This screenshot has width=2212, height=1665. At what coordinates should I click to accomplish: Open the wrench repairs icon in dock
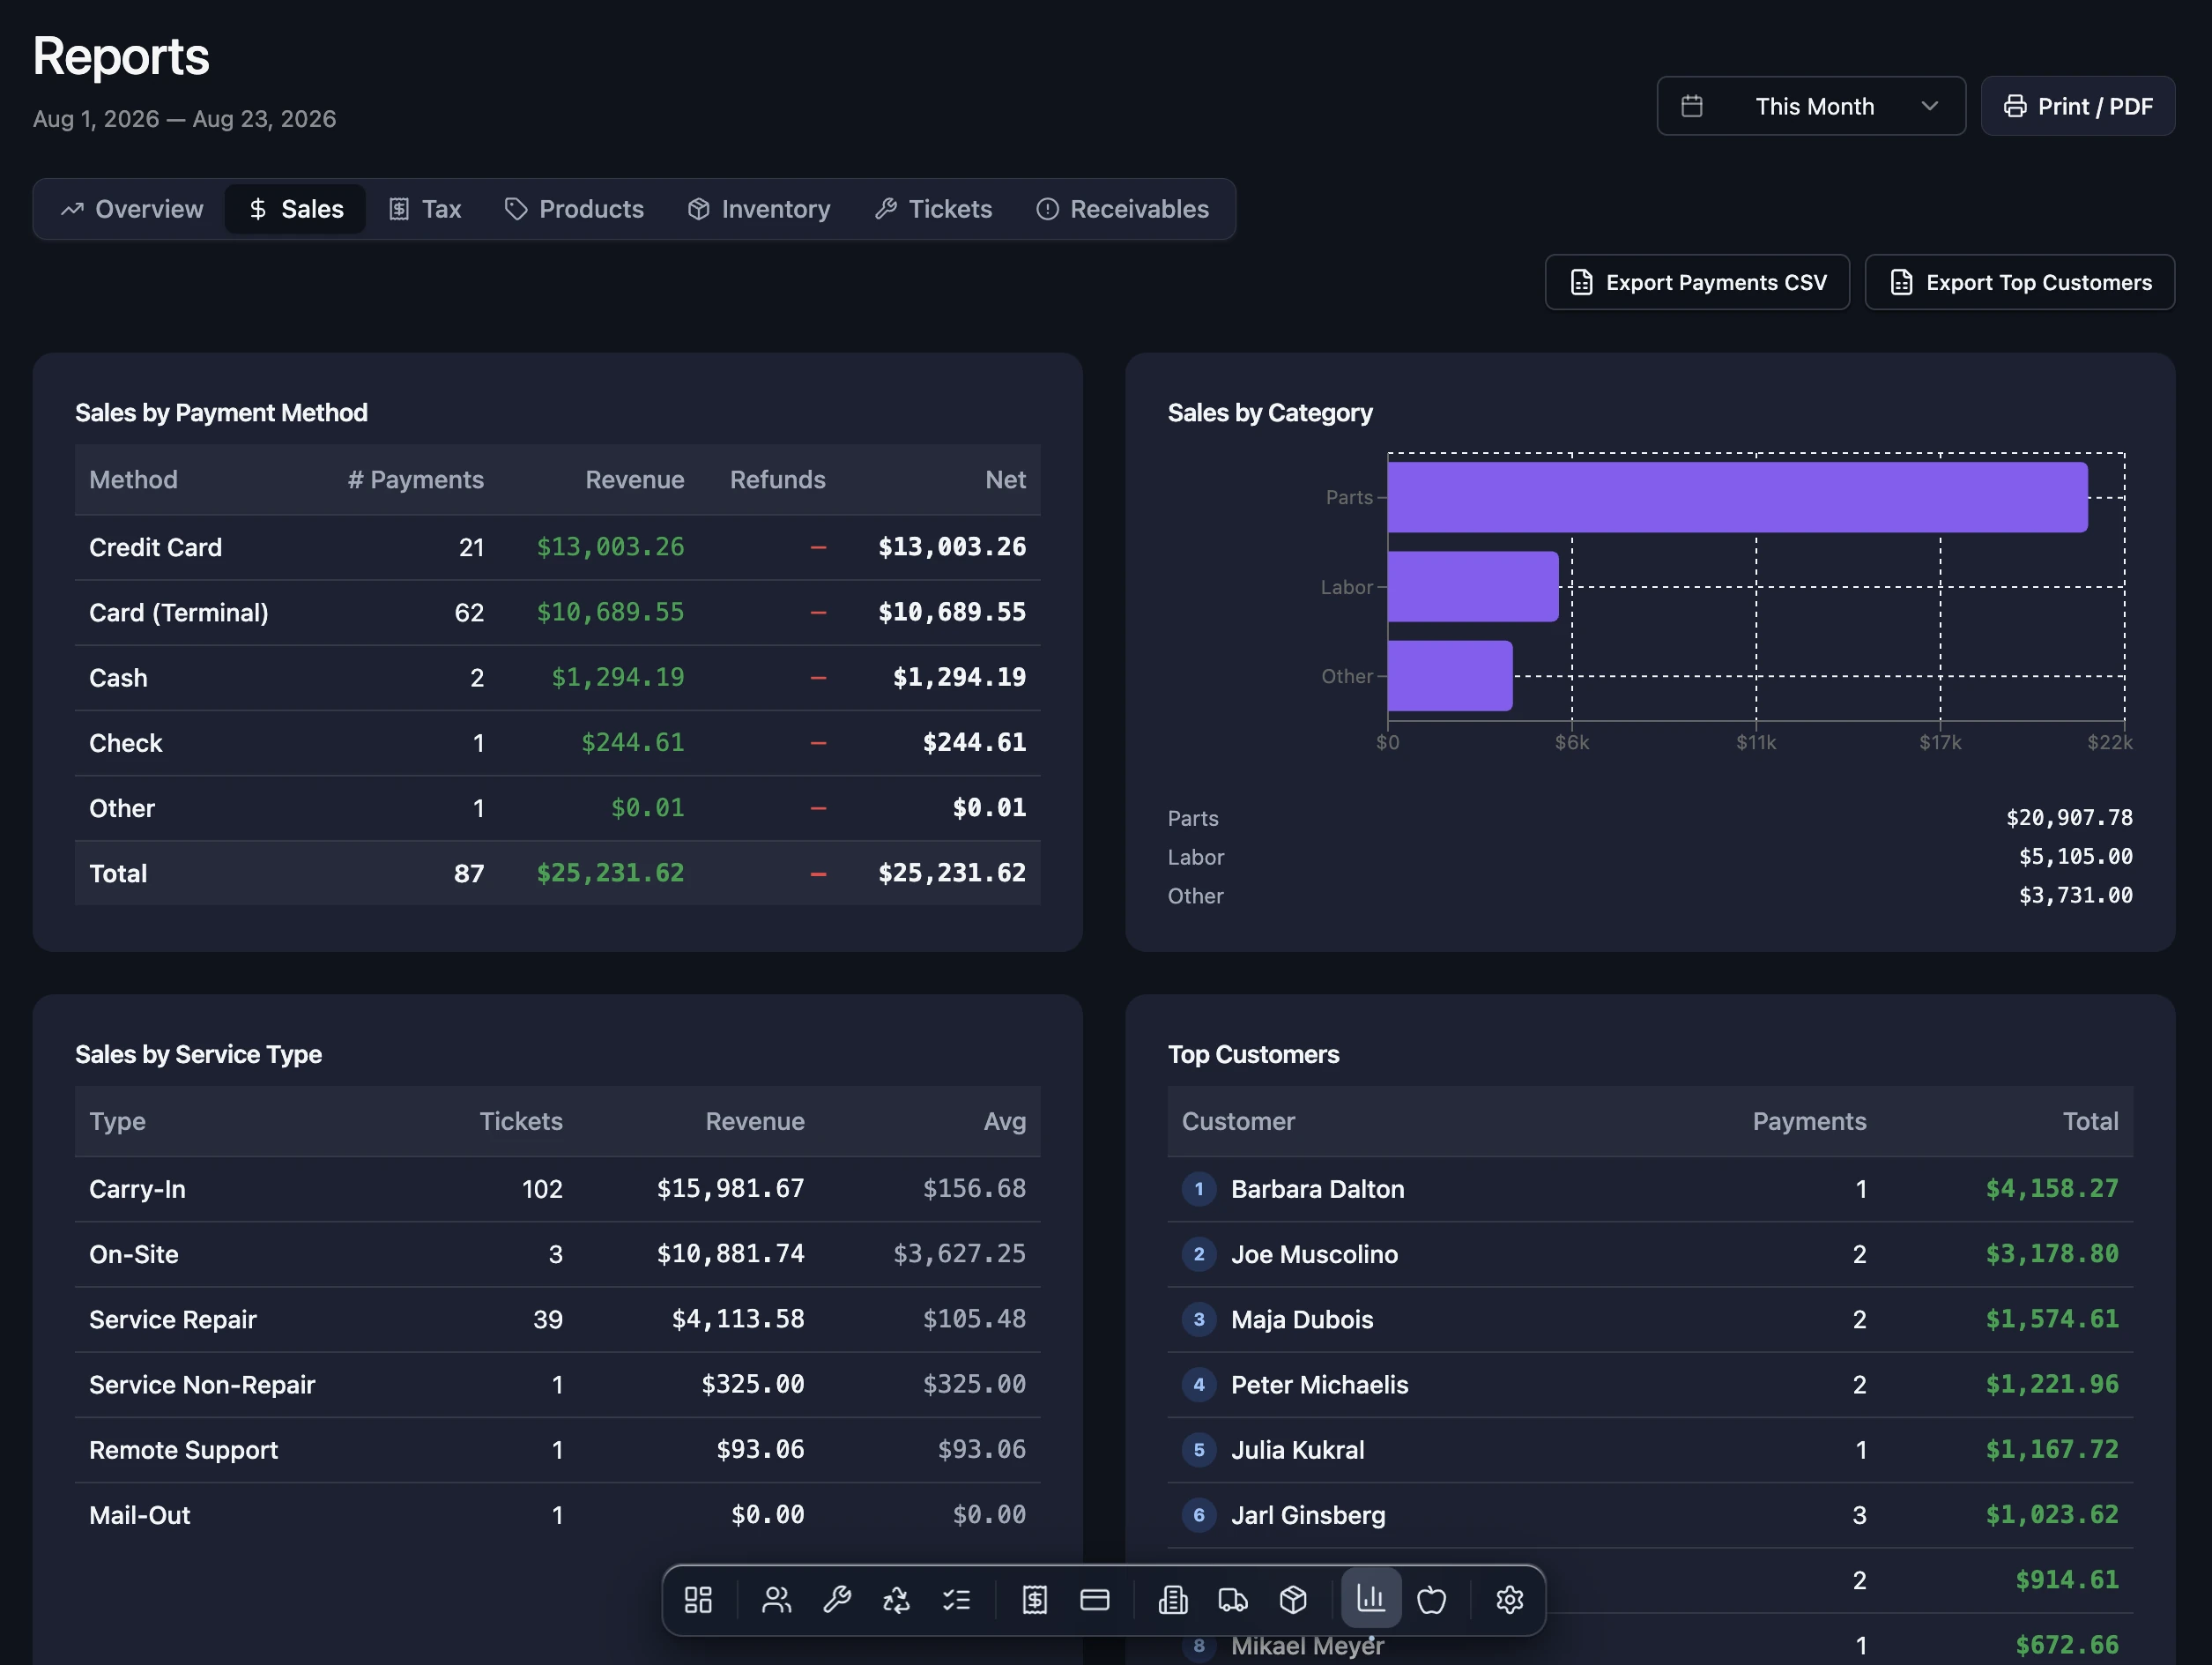837,1600
